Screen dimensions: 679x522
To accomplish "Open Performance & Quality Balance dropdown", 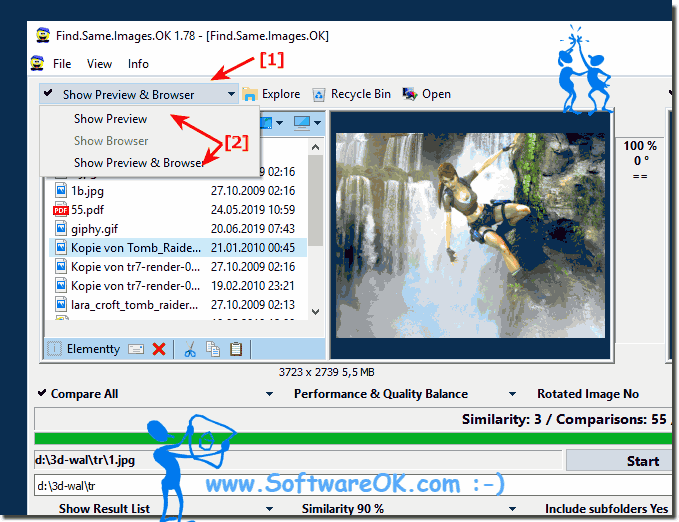I will [512, 394].
